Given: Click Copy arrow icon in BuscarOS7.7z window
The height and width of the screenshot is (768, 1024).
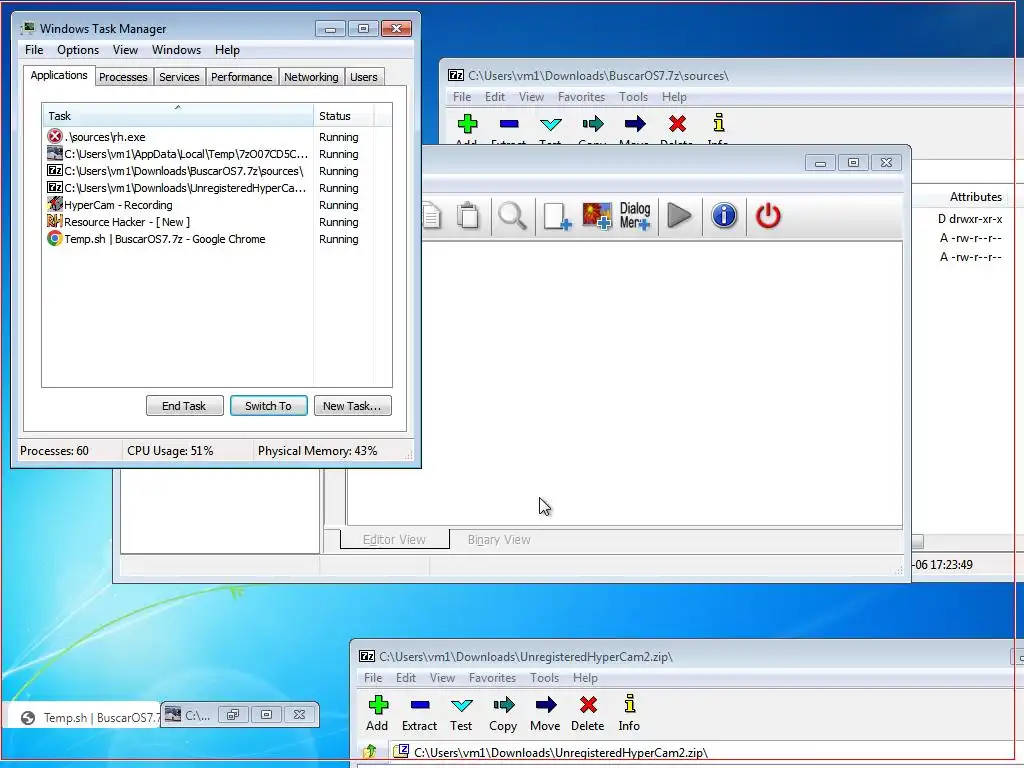Looking at the screenshot, I should coord(593,123).
